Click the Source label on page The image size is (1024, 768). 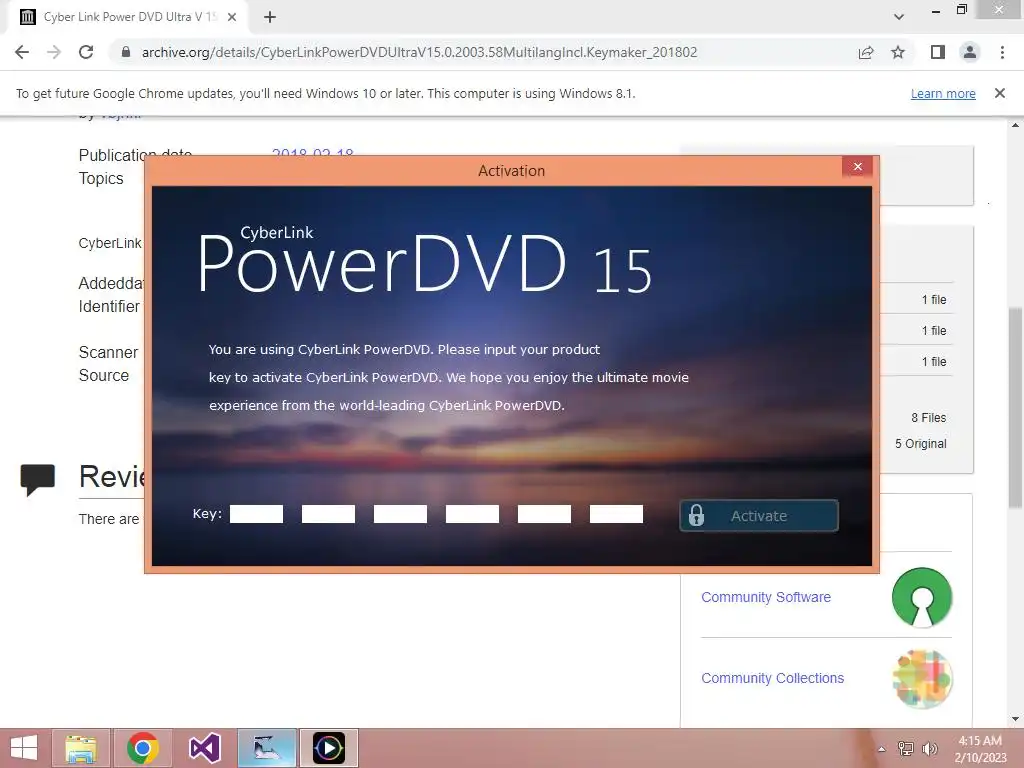[x=104, y=376]
